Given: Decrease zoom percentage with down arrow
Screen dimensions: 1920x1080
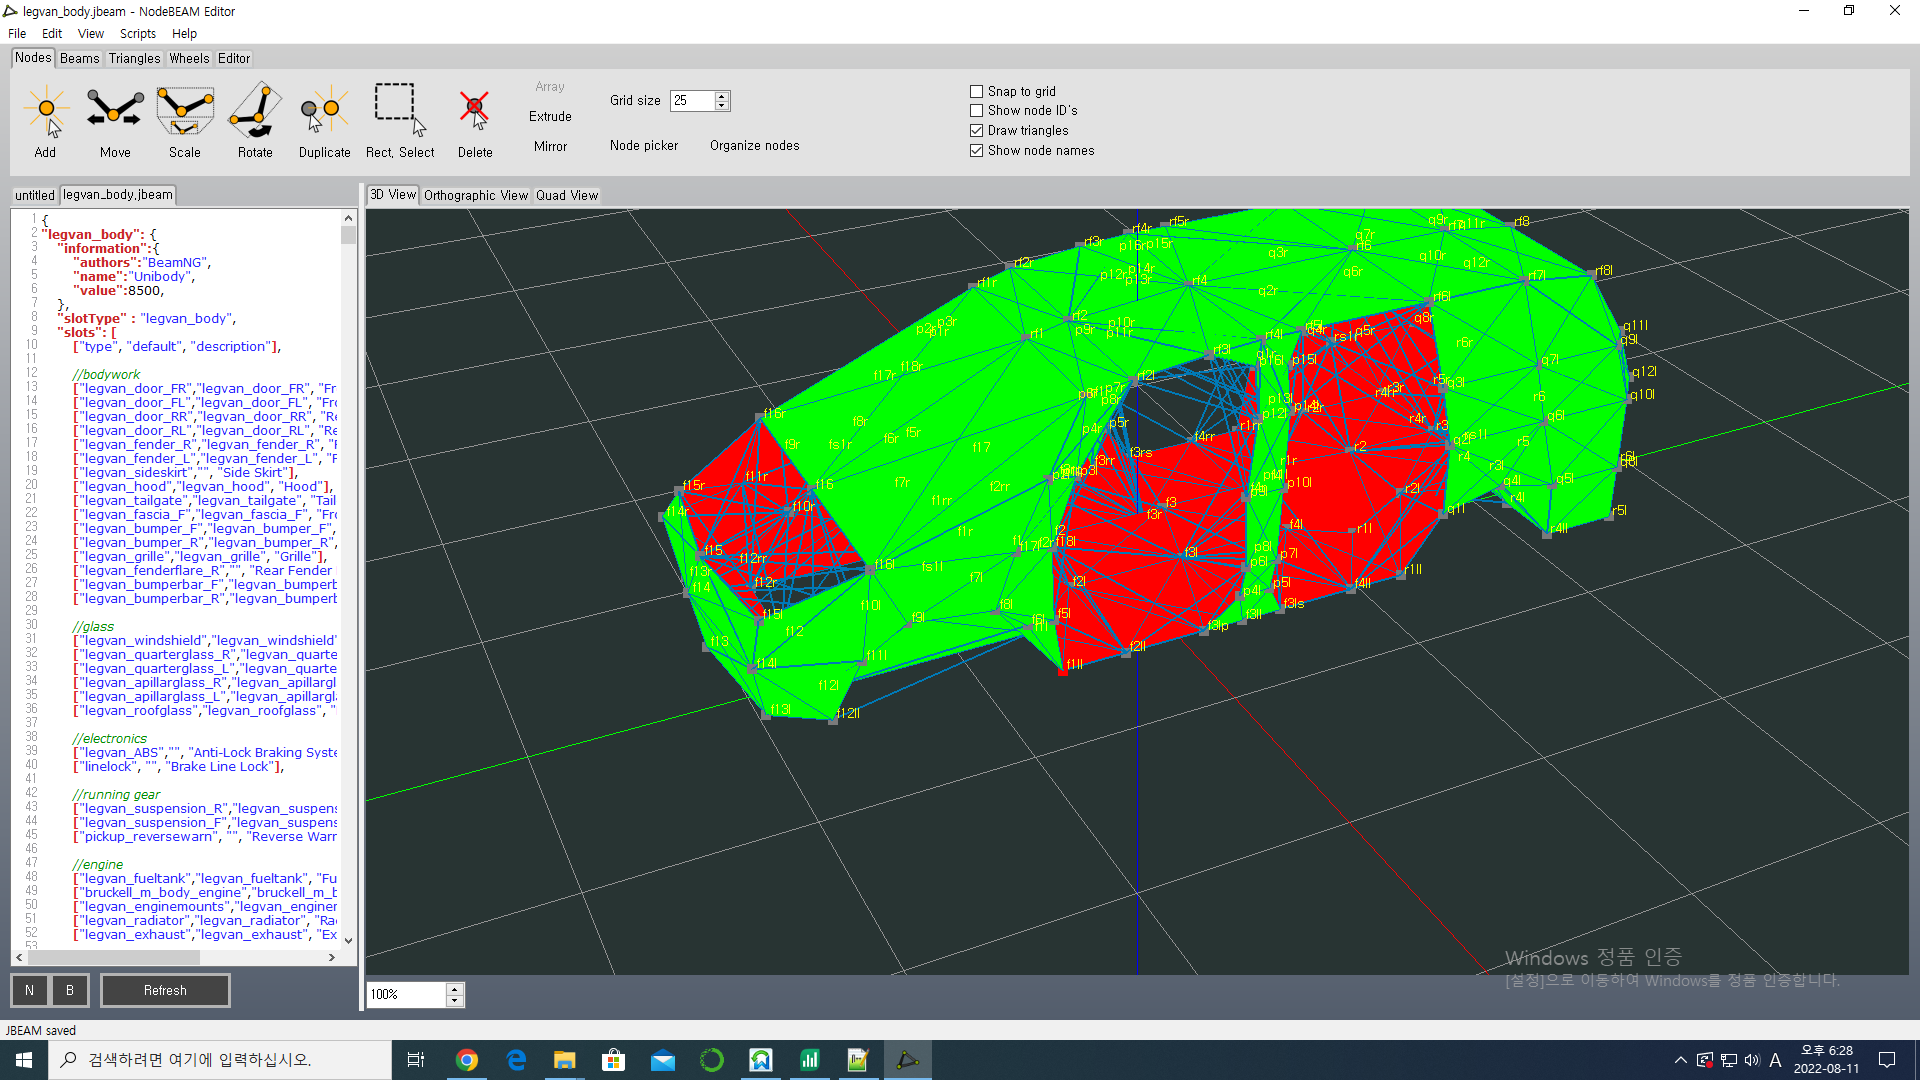Looking at the screenshot, I should (455, 1000).
